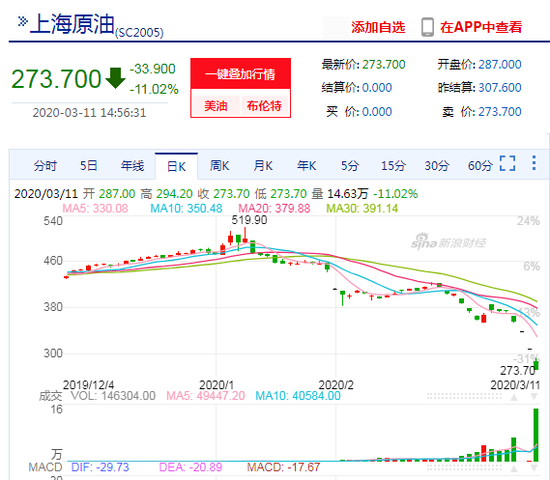
Task: Click the timestamp 2020-03-11 14:56:31
Action: coord(89,113)
